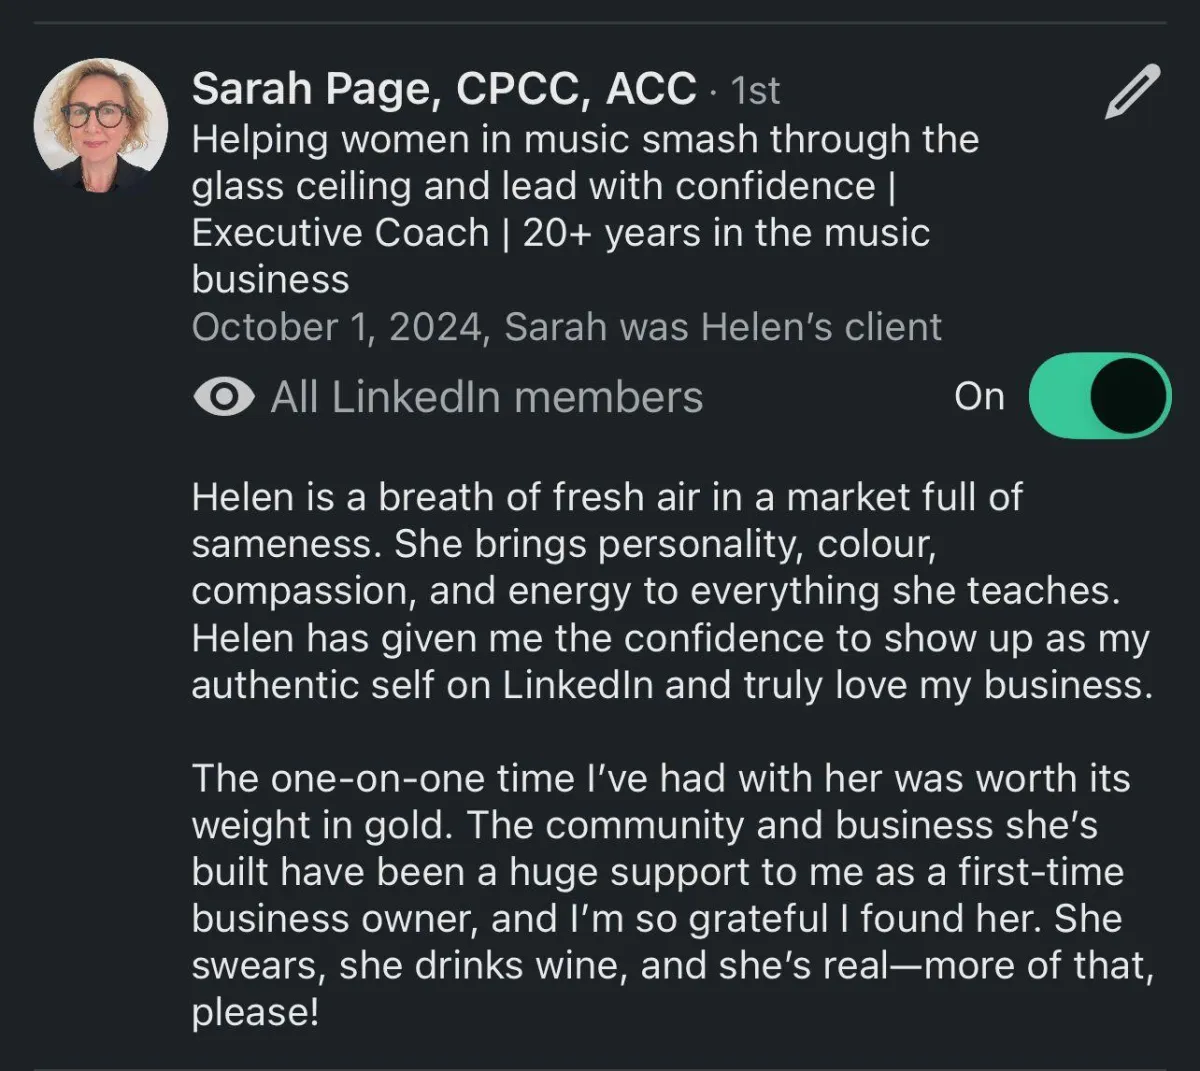Click the pencil edit icon
Viewport: 1200px width, 1071px height.
coord(1132,92)
